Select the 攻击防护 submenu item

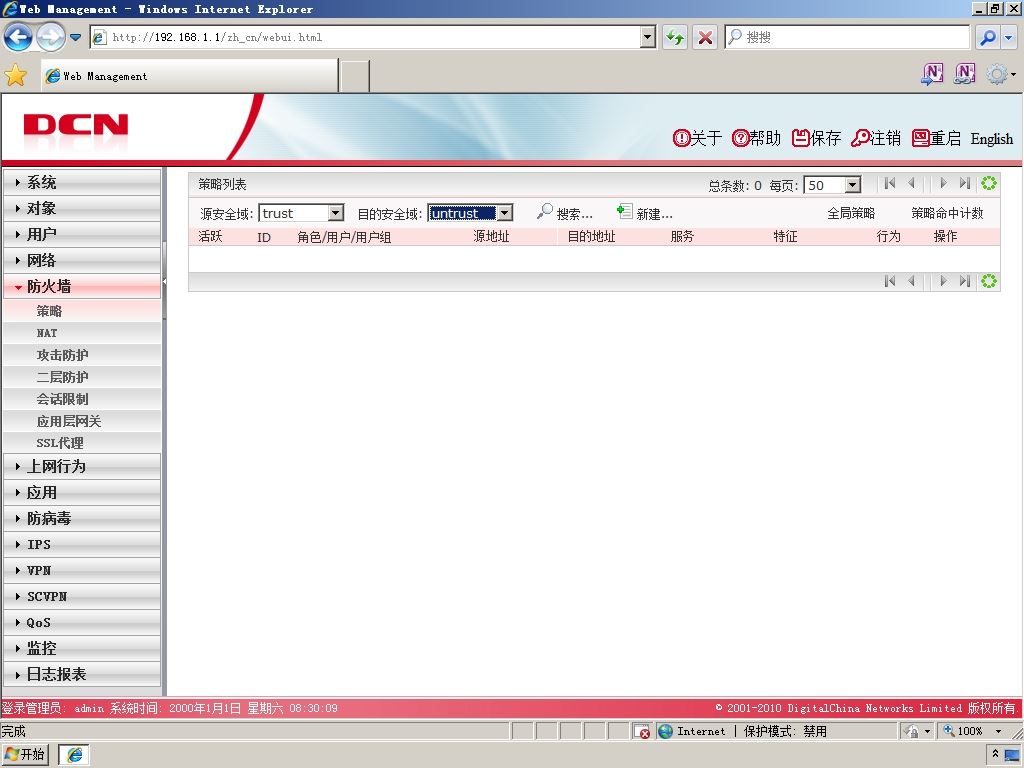[82, 355]
